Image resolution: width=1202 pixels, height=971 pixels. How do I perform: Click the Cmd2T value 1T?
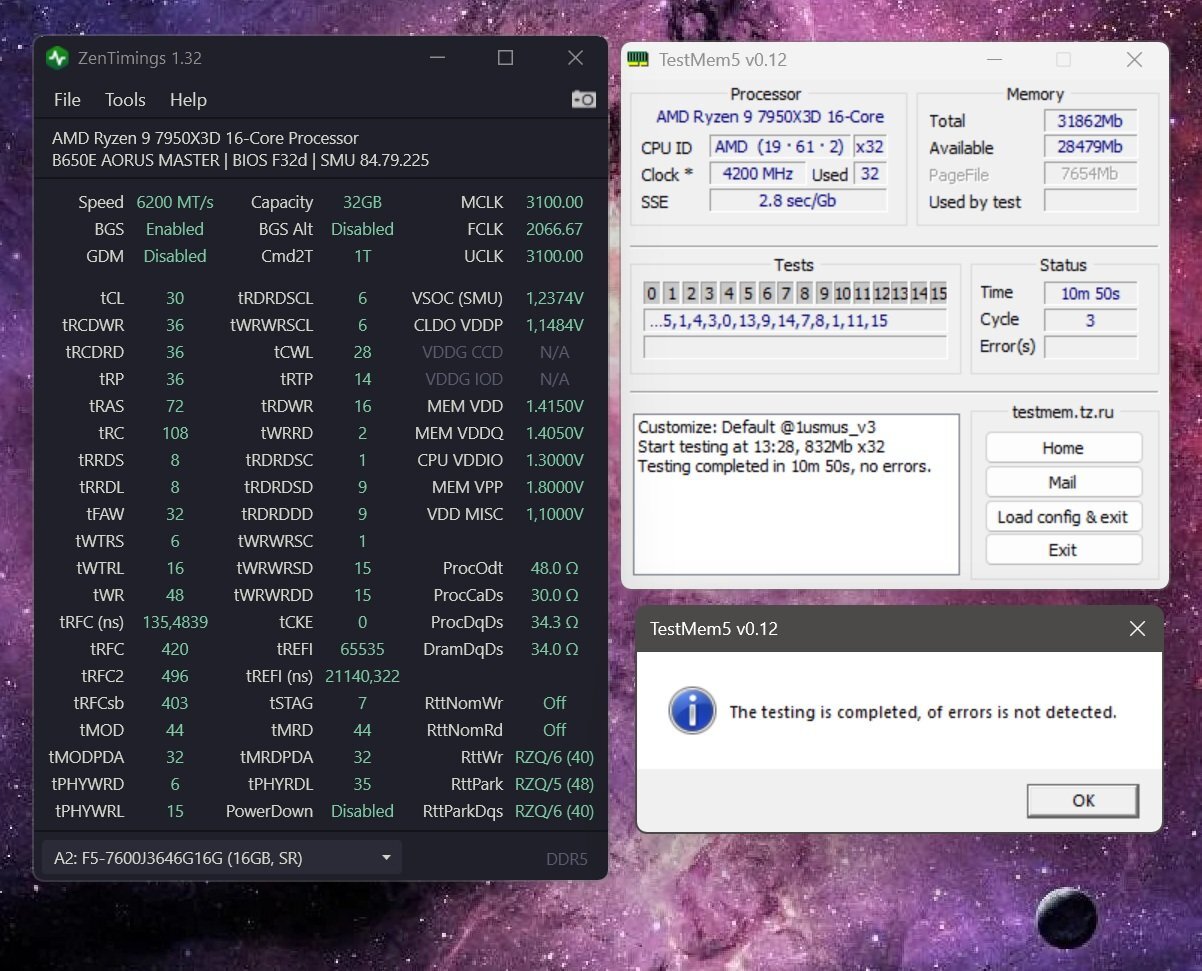click(362, 256)
